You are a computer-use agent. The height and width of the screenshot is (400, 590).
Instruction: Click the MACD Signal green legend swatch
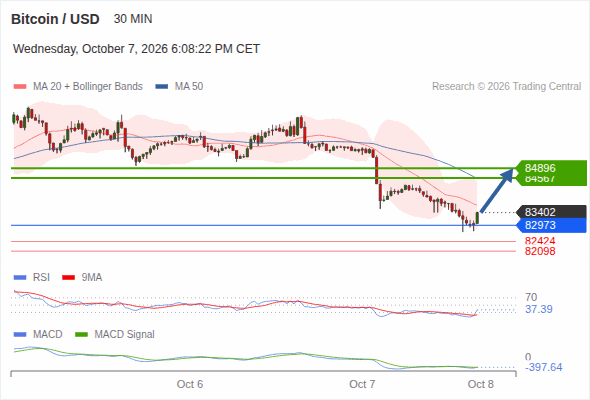pyautogui.click(x=81, y=335)
